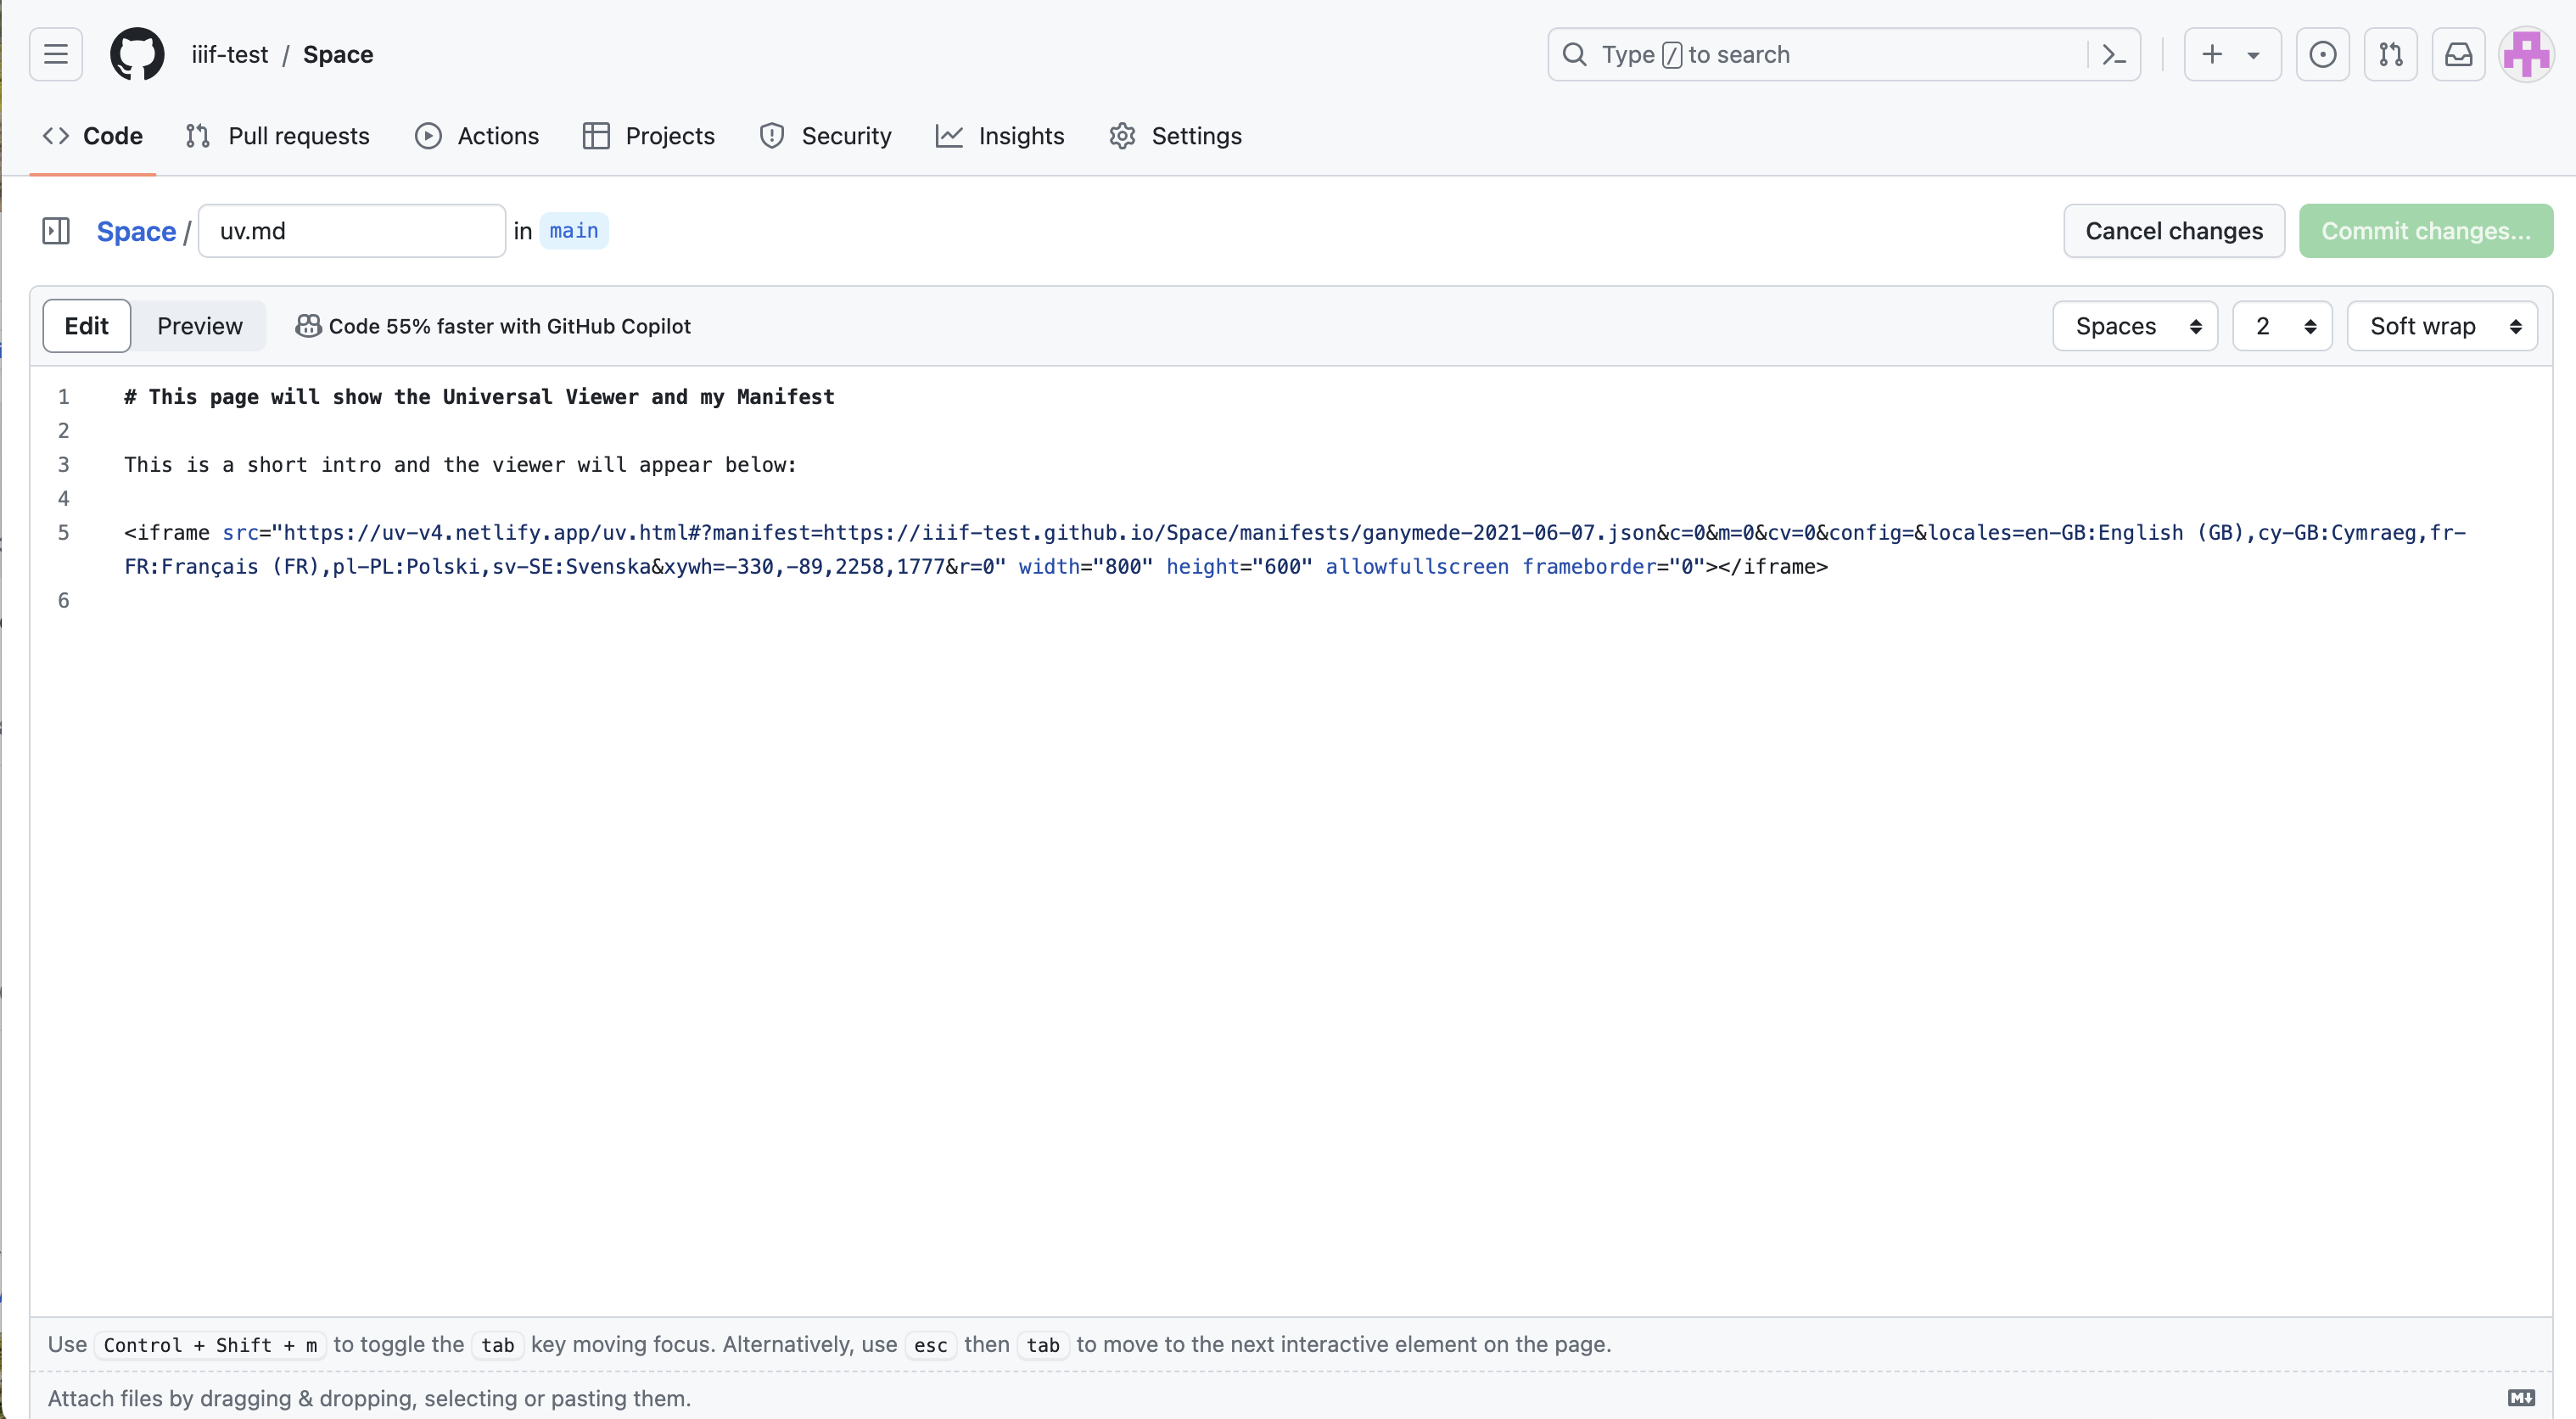Switch to the Edit tab

(86, 325)
